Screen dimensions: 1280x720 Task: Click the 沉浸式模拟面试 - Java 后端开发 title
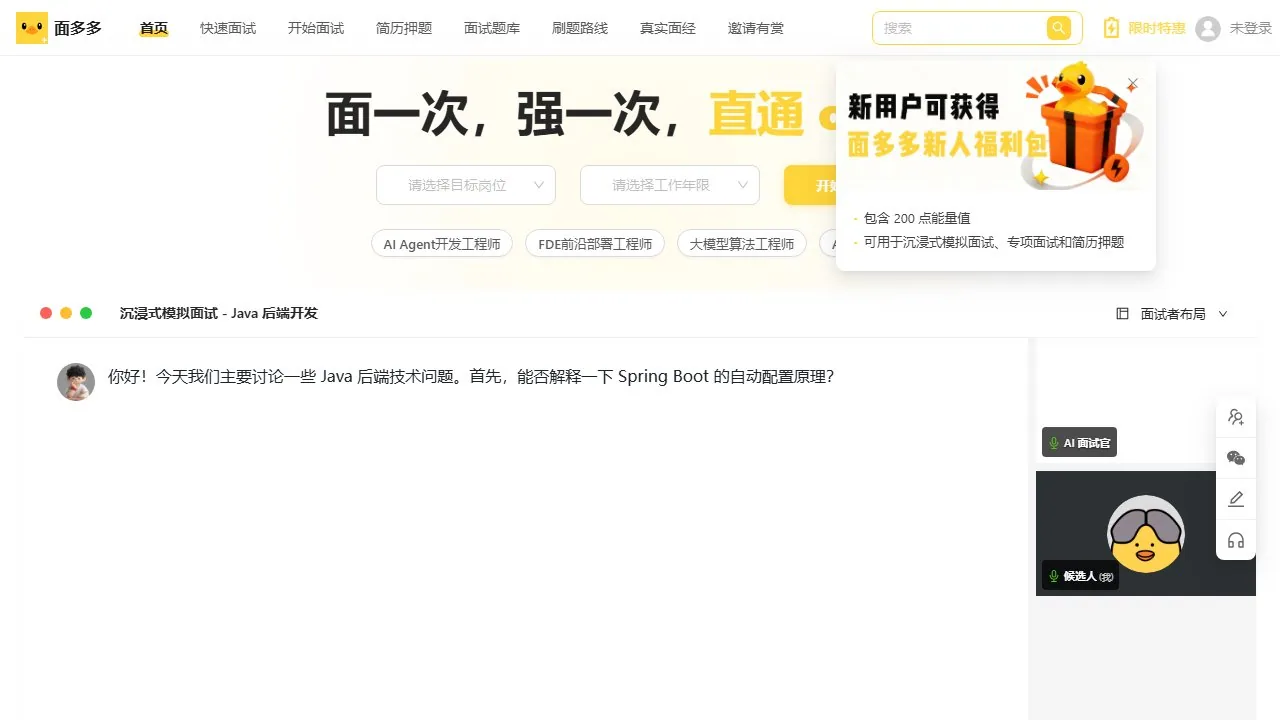click(x=219, y=313)
